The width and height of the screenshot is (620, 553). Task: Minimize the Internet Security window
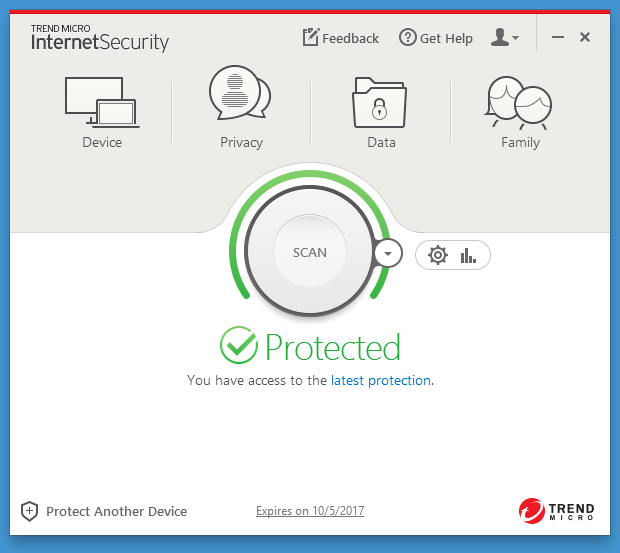tap(558, 38)
